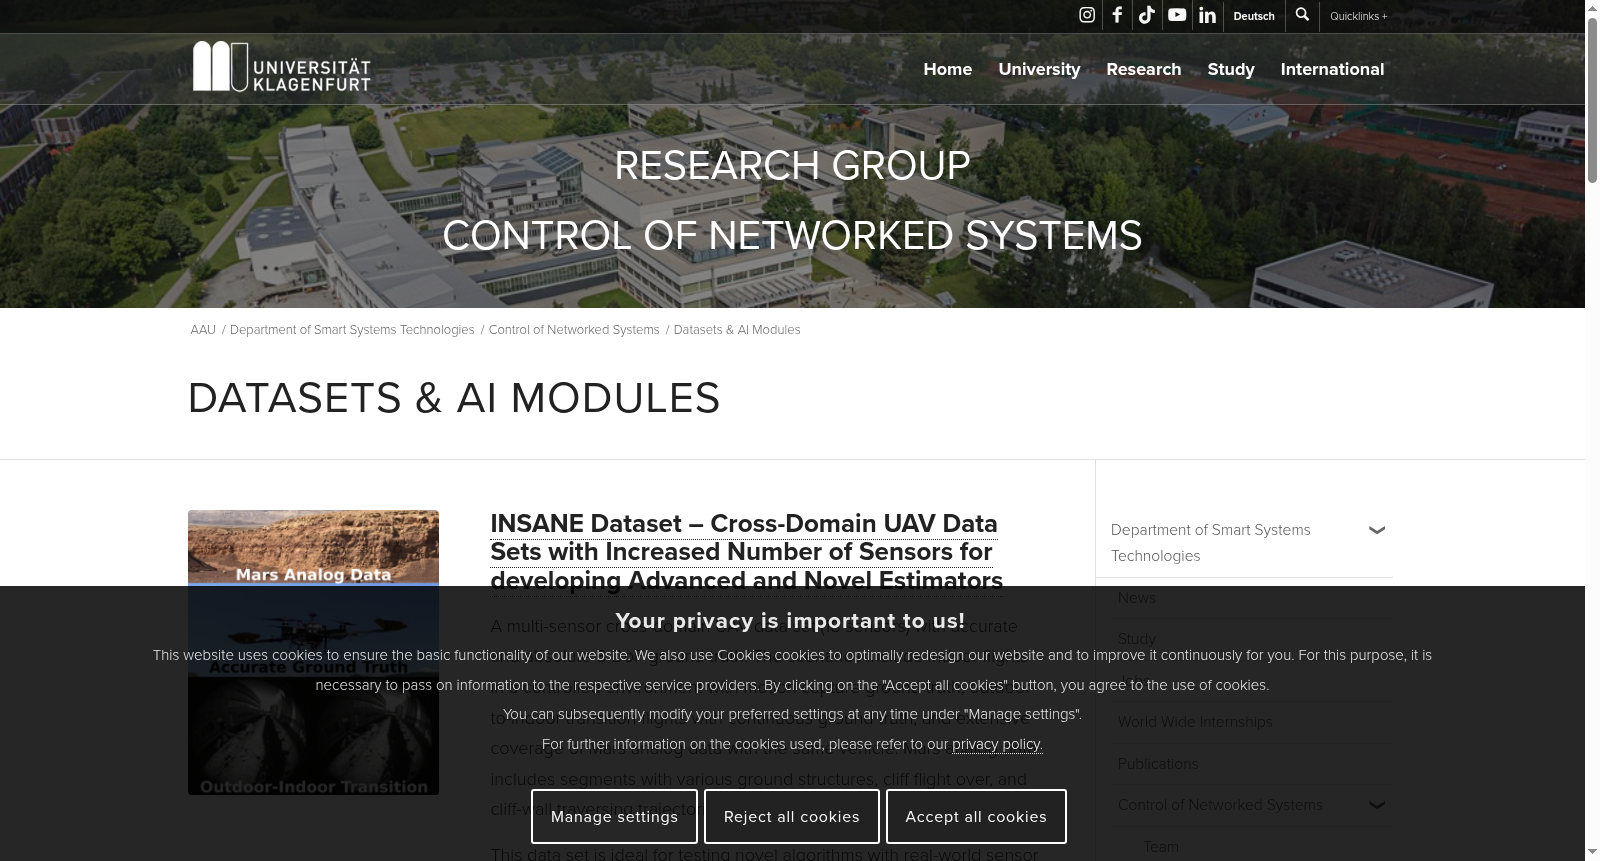Open Control of Networked Systems sidebar item

coord(1220,805)
